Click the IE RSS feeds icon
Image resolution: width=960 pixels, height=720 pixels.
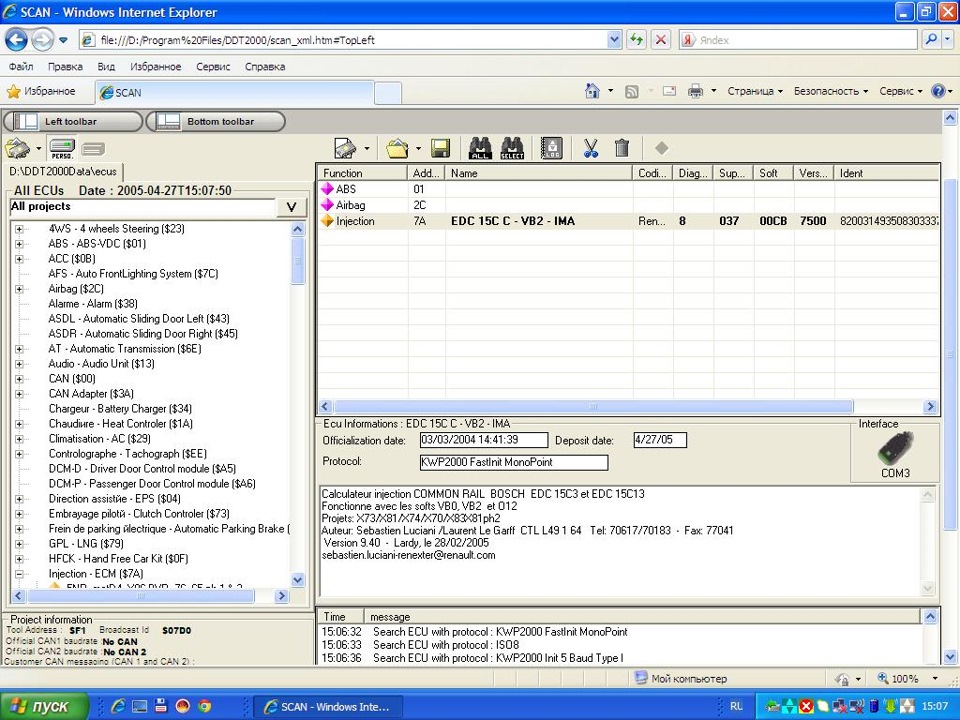(631, 91)
